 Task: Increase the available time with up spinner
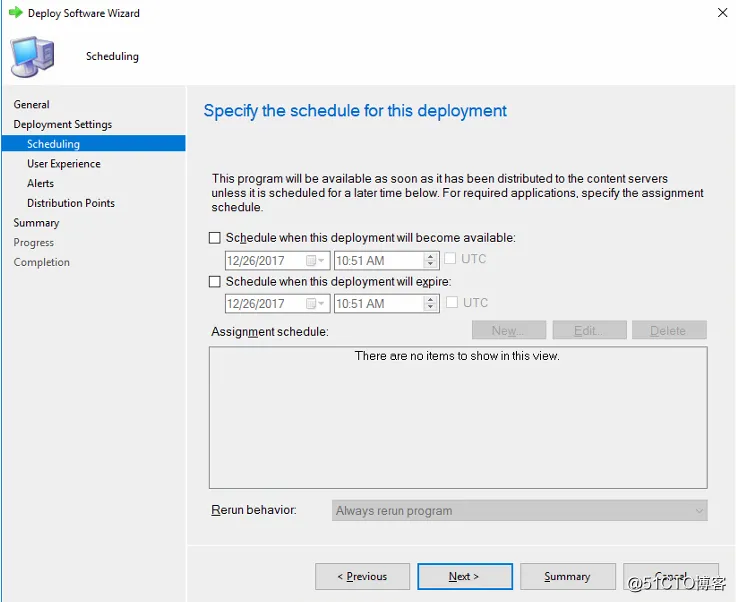coord(430,257)
